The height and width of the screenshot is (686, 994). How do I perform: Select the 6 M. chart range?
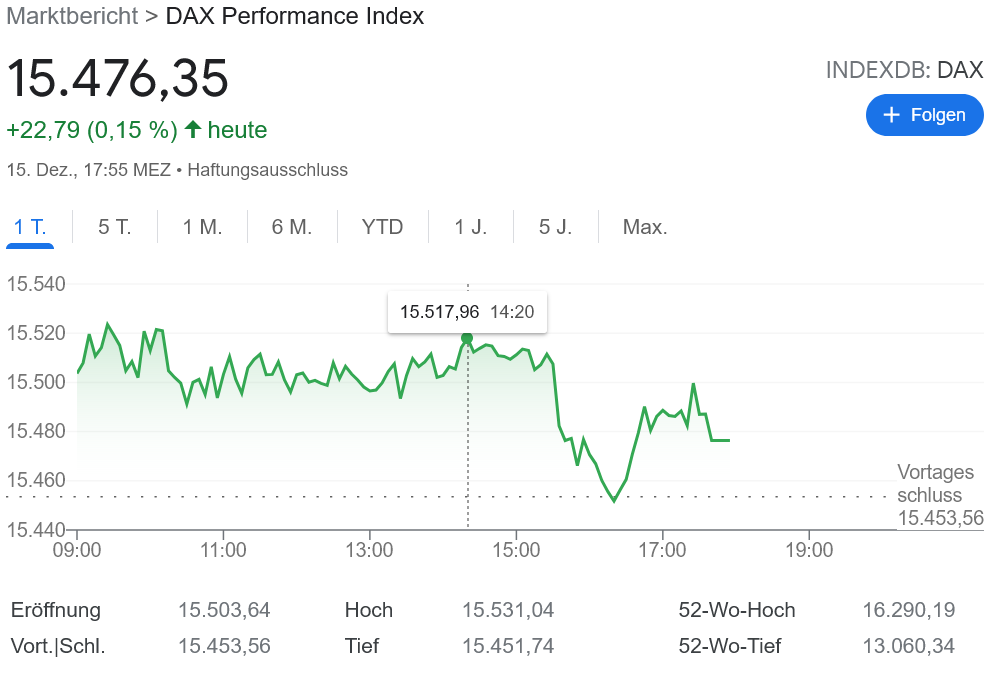292,227
